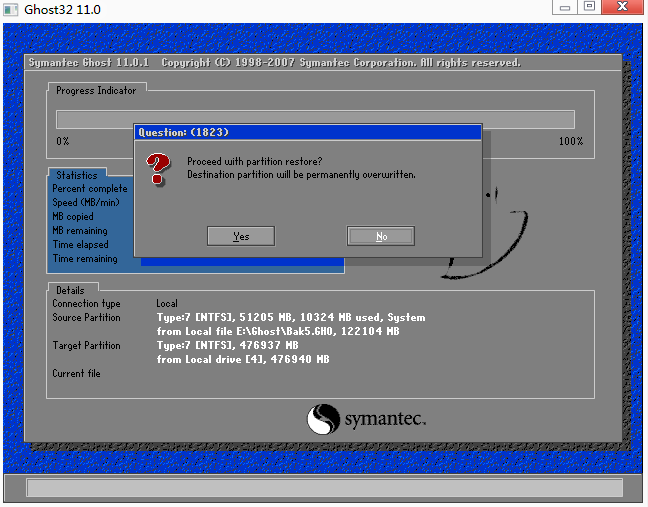The height and width of the screenshot is (507, 648).
Task: Click the Symantec Ghost 11.0.1 copyright header
Action: coord(275,62)
